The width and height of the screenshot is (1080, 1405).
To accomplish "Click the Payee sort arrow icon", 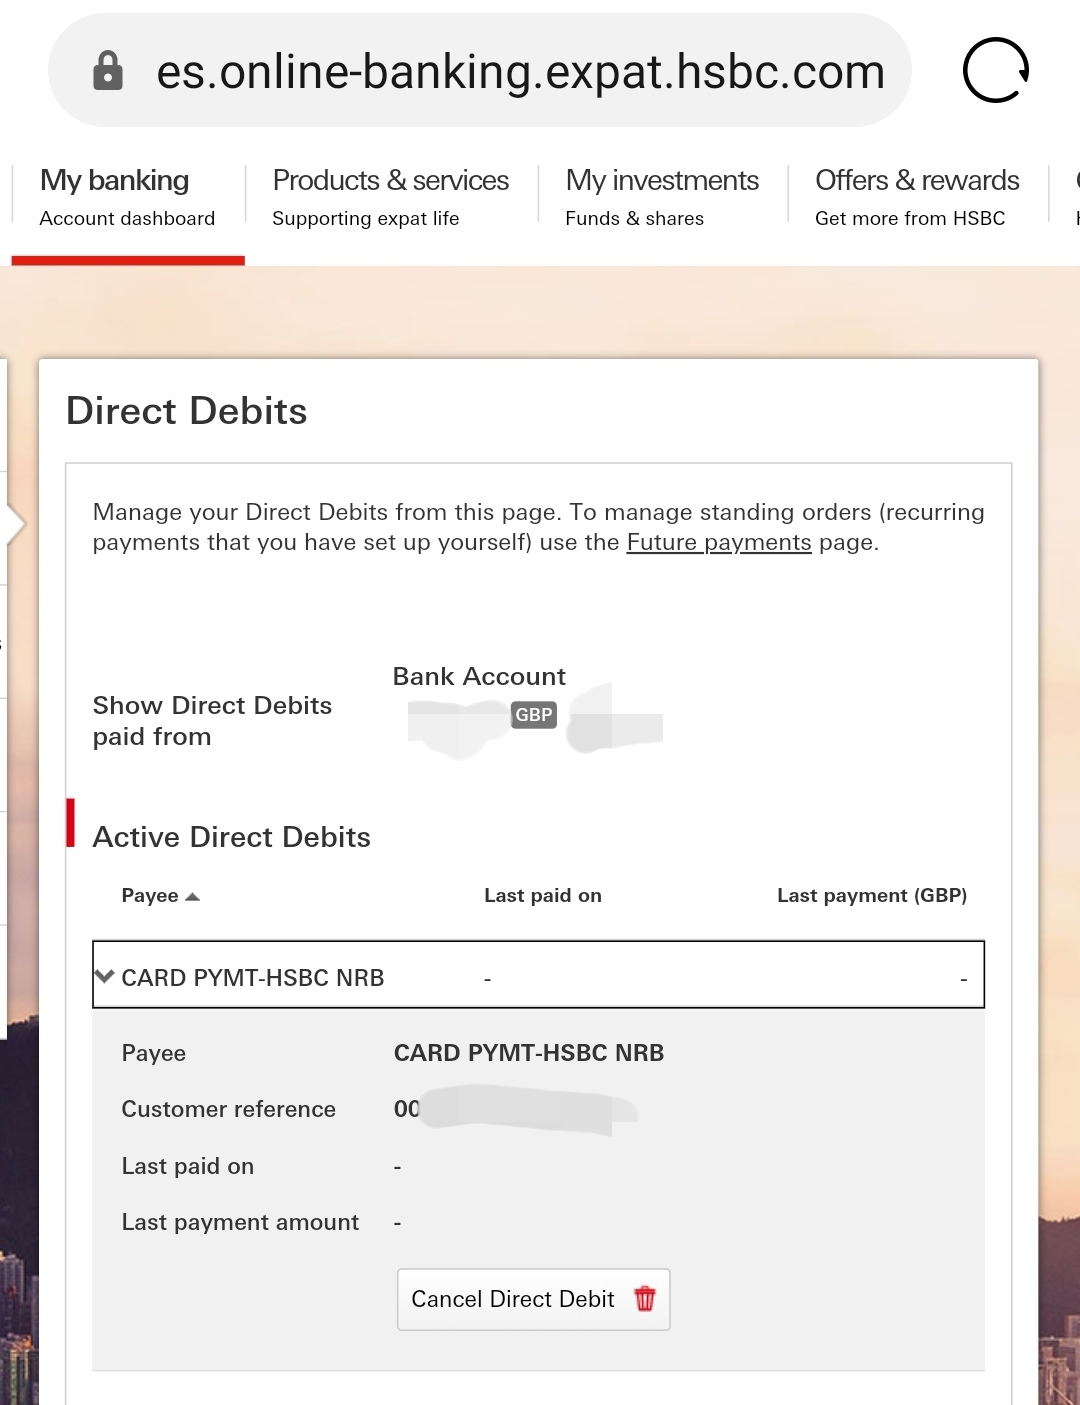I will [193, 896].
